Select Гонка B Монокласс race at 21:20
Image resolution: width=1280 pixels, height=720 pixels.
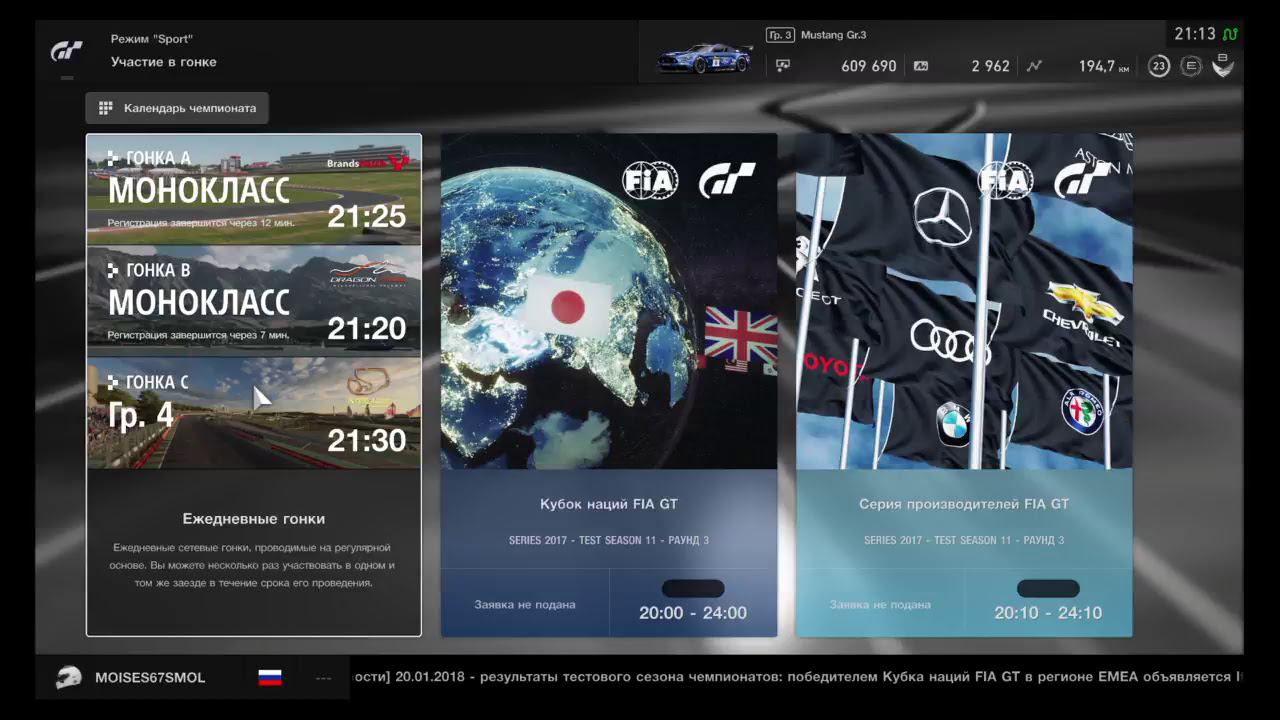coord(254,302)
